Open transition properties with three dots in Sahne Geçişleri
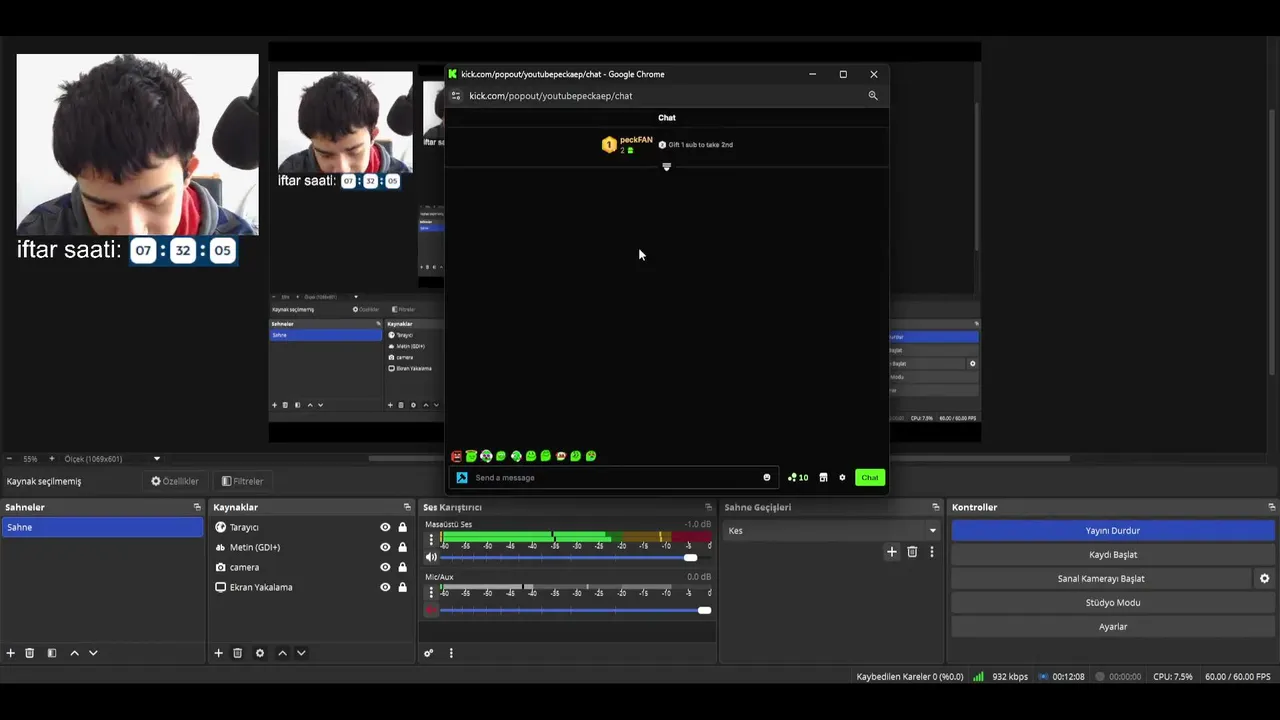Screen dimensions: 1280x720 [932, 551]
